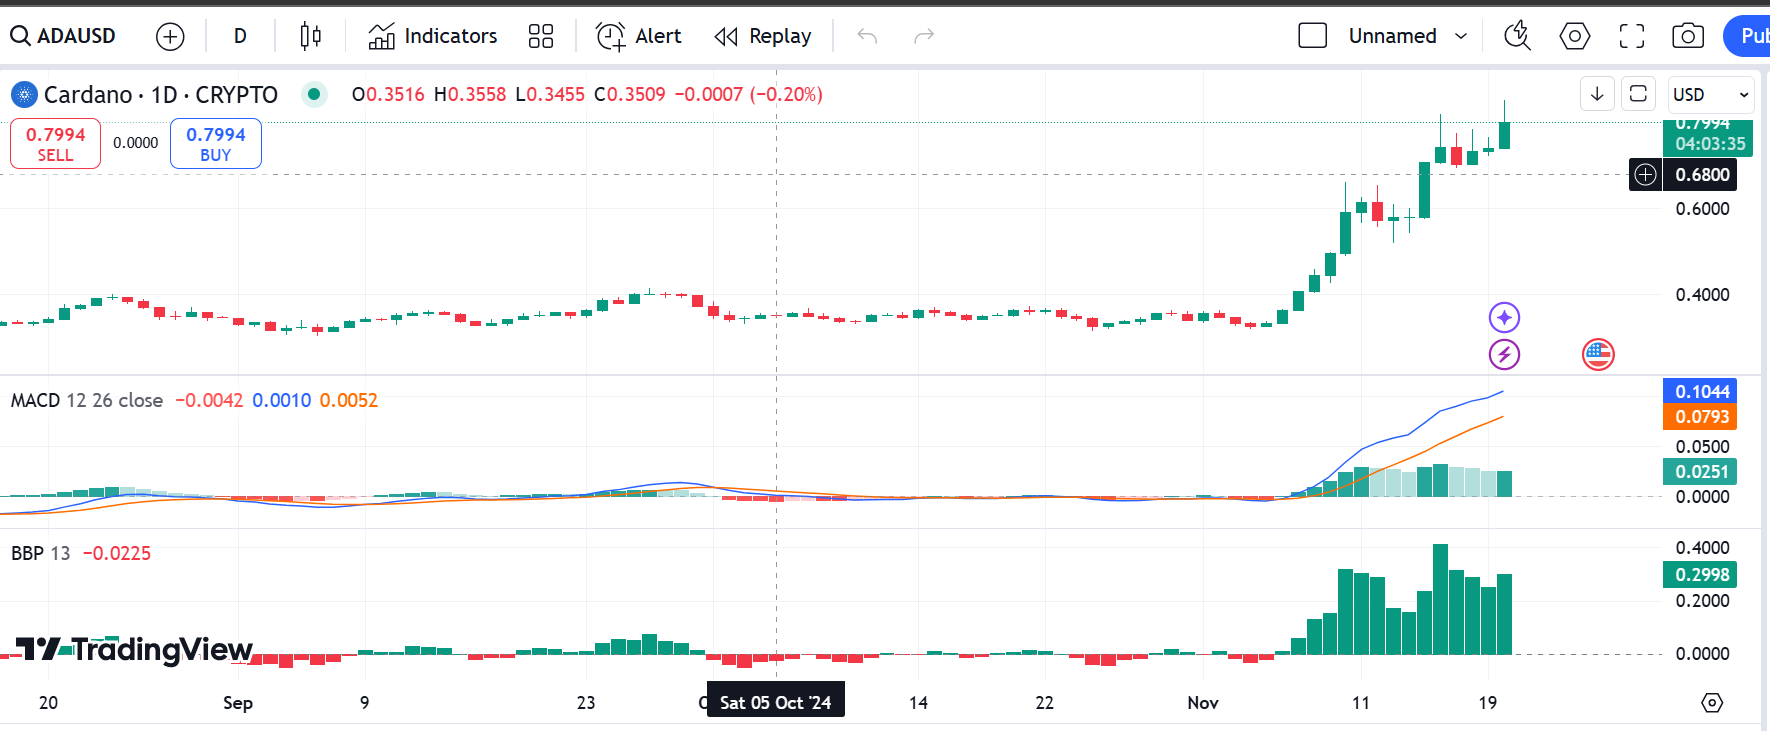This screenshot has height=731, width=1770.
Task: Expand the Unnamed layout dropdown
Action: (1408, 36)
